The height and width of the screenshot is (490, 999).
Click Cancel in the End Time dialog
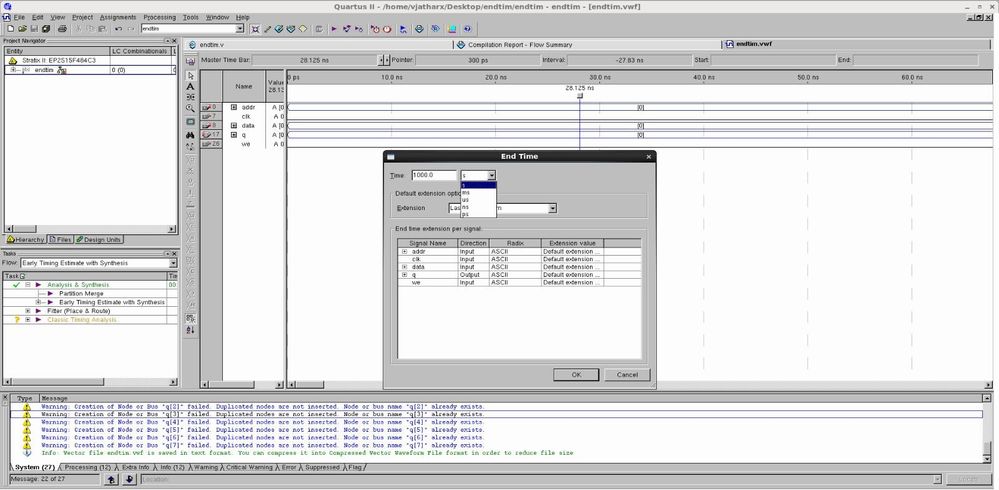click(x=627, y=375)
